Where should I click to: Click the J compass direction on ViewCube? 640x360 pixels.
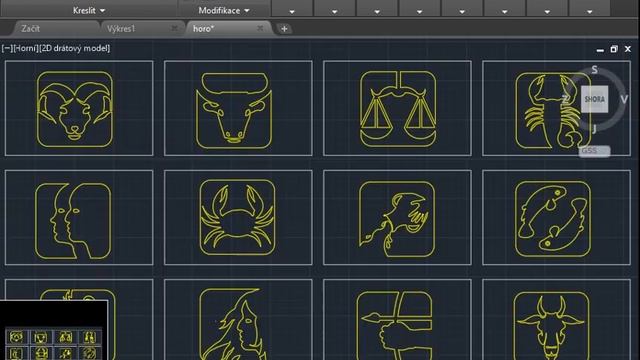point(594,129)
